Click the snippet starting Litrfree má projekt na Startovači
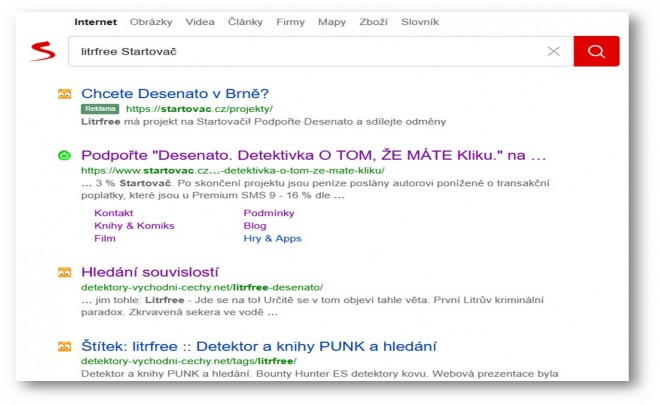The image size is (660, 405). coord(263,122)
